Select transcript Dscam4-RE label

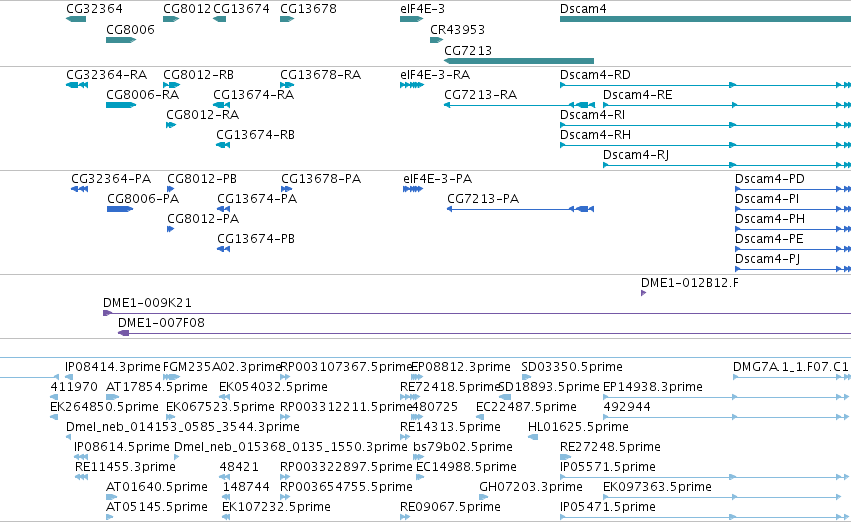pyautogui.click(x=638, y=94)
